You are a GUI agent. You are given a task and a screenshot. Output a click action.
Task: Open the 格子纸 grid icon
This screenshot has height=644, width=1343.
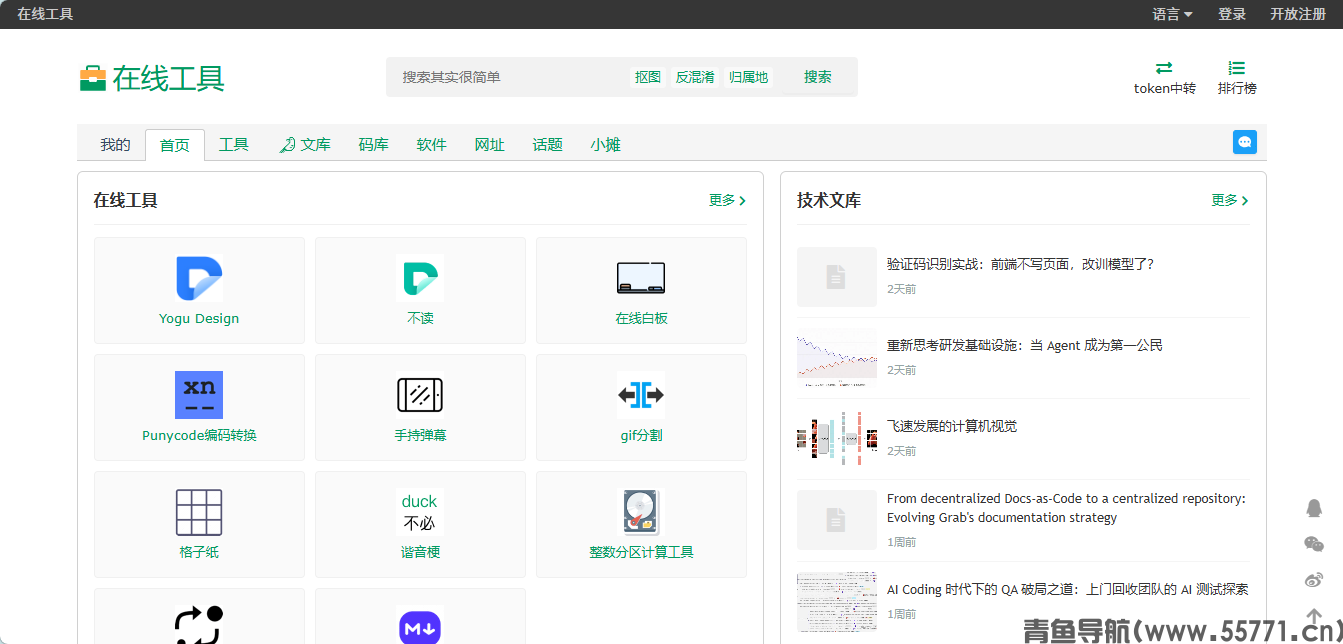coord(199,512)
